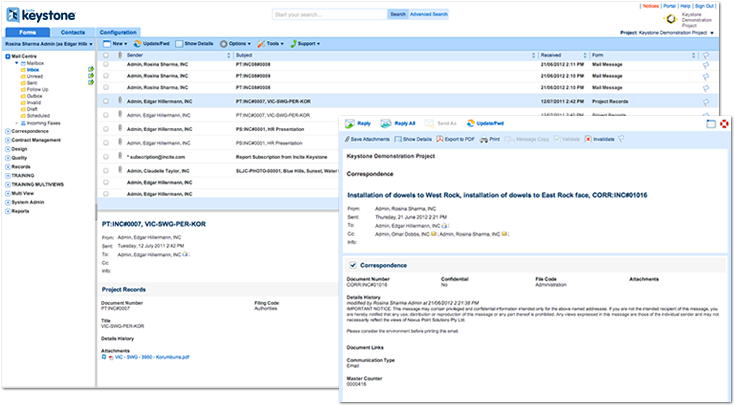Click the PDF icon beside Korumburra attachment
Viewport: 734px width, 405px height.
coord(111,357)
